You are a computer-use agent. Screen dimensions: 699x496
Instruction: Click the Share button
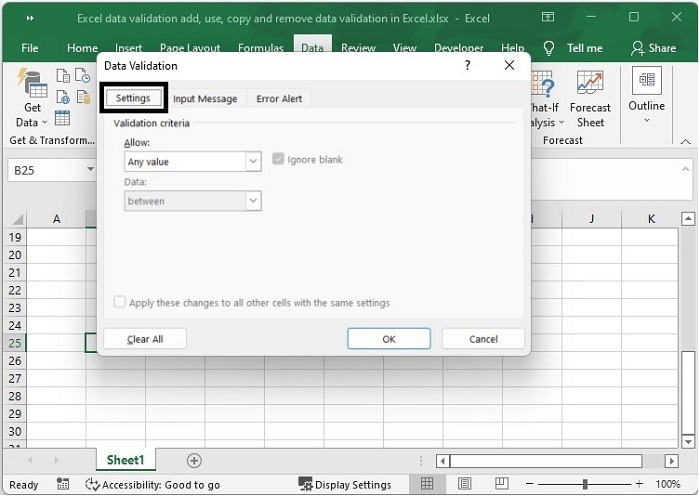click(654, 48)
